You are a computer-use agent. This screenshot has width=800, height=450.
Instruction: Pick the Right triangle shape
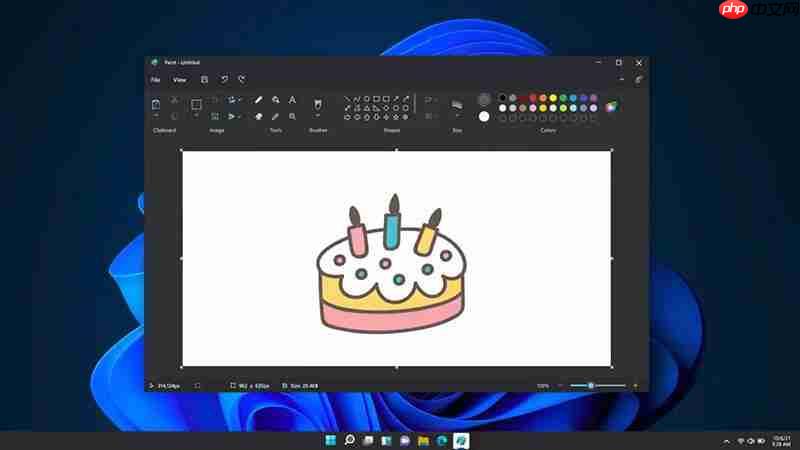[x=377, y=108]
